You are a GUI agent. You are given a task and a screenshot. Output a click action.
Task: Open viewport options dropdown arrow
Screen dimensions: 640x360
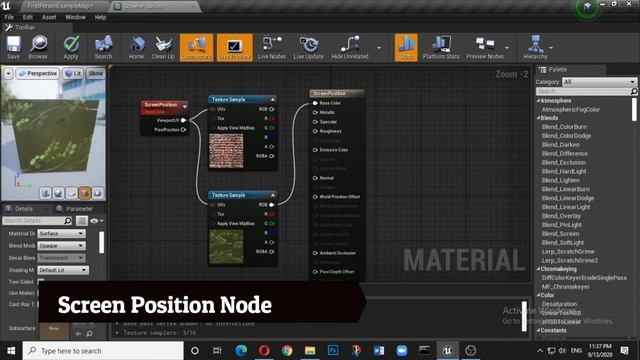8,73
